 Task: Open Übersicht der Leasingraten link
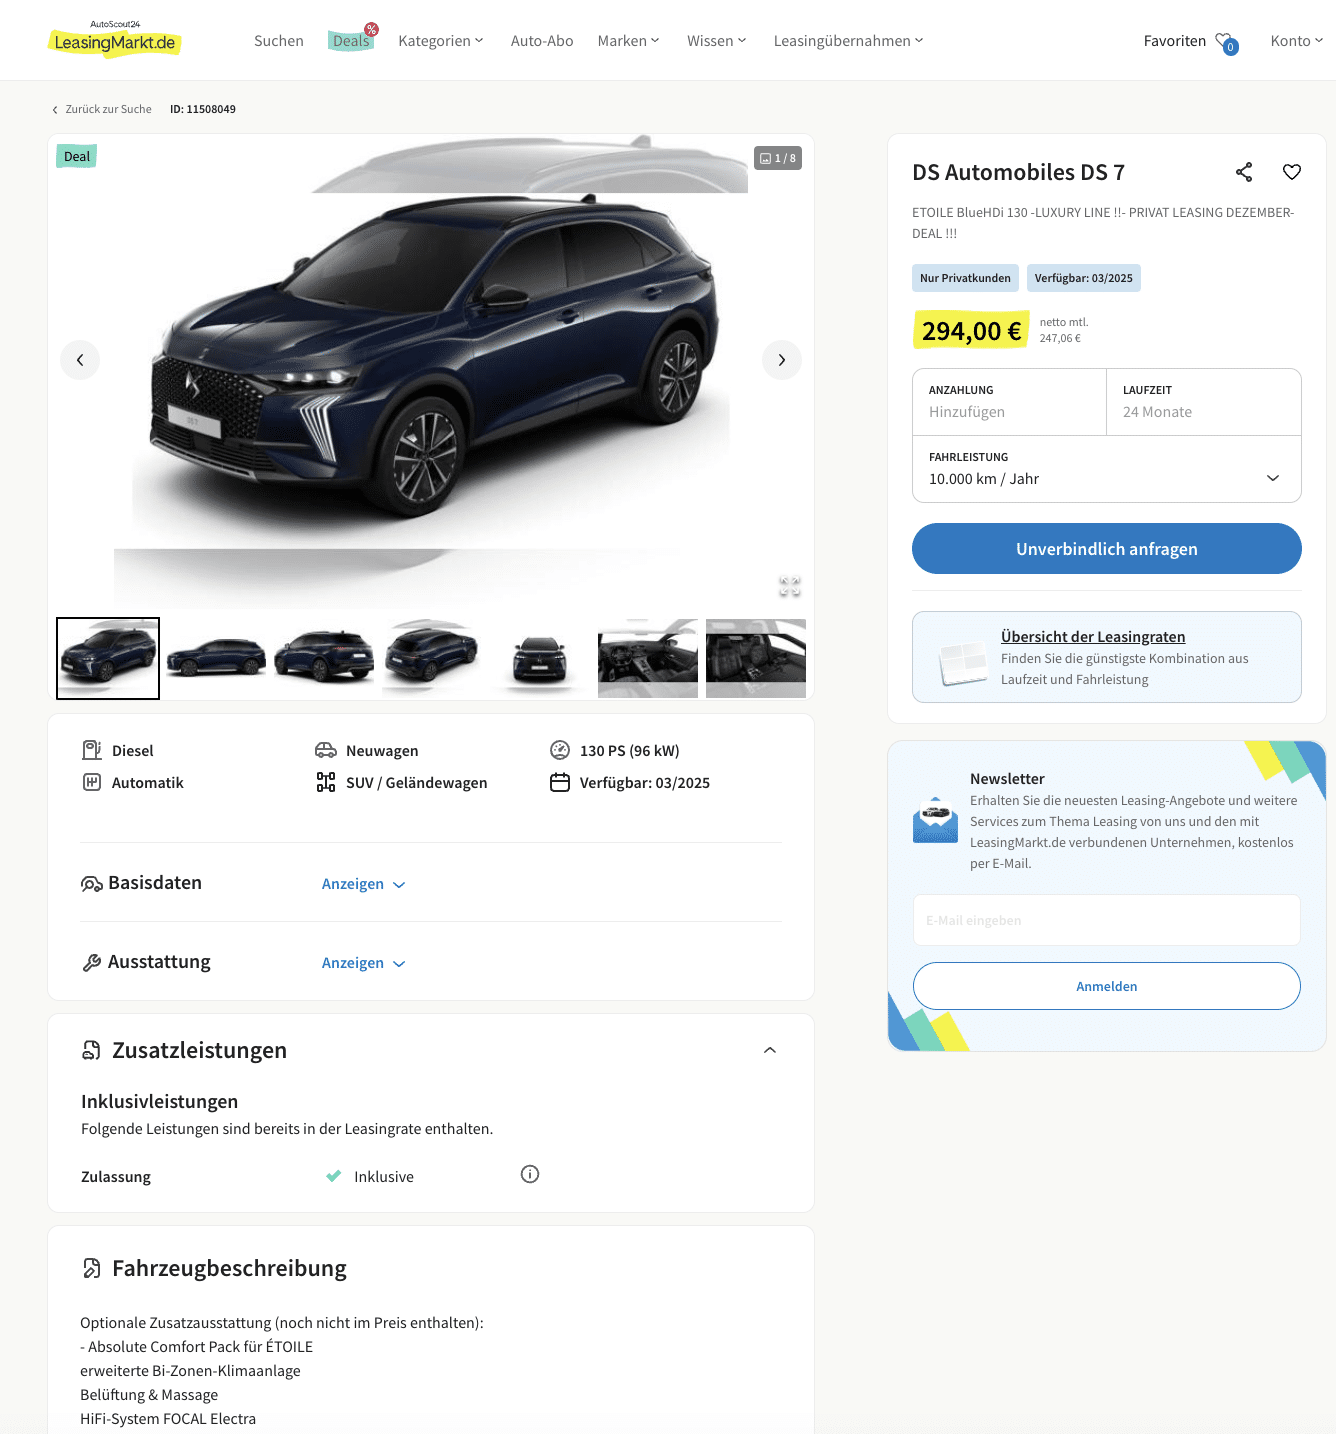click(x=1093, y=637)
